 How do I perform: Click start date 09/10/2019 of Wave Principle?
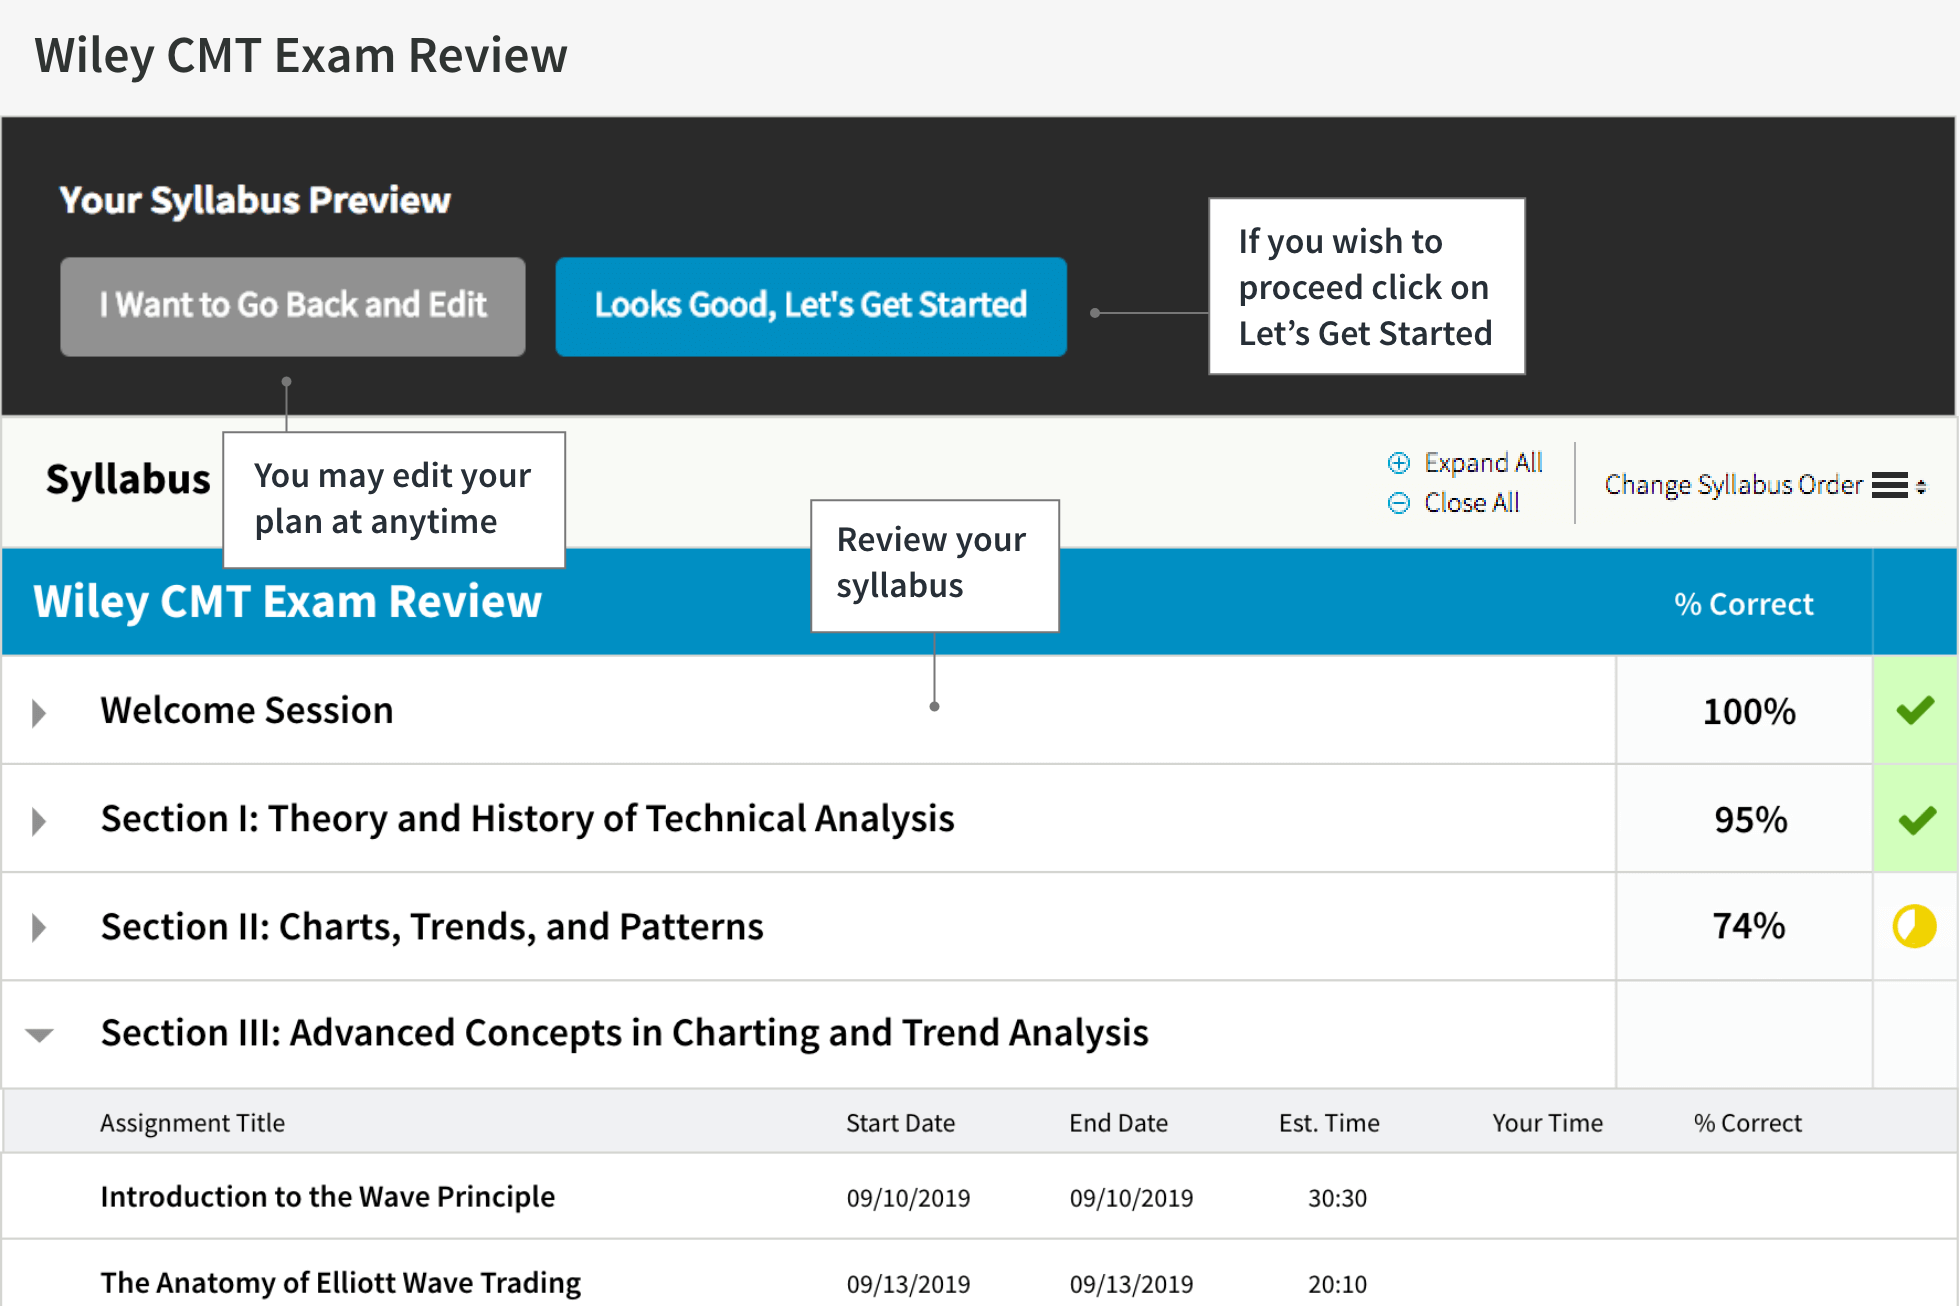coord(908,1198)
